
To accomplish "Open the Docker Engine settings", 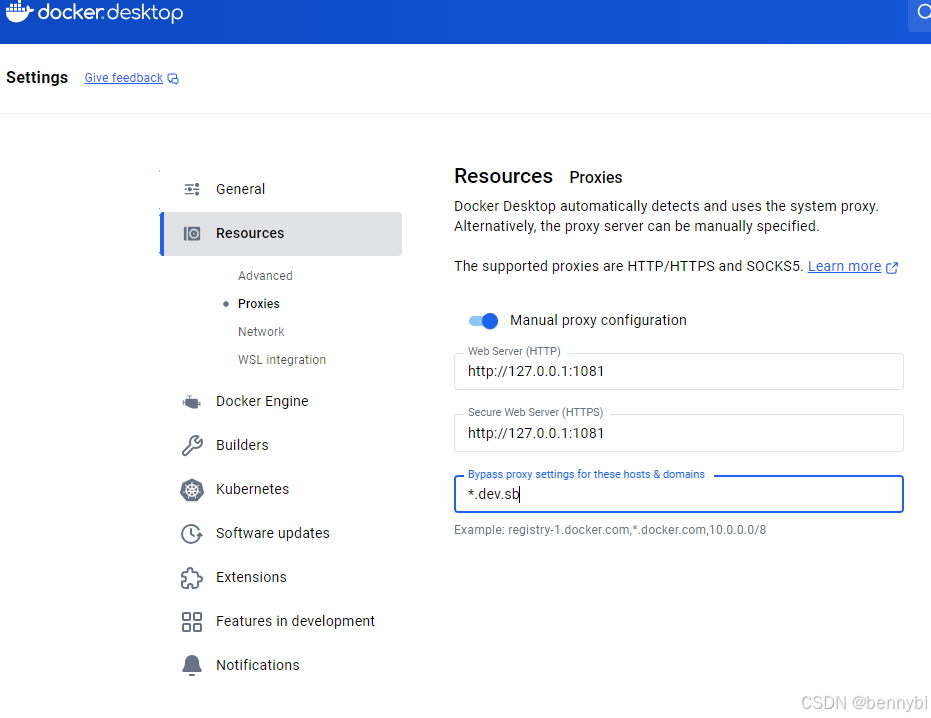I will (281, 401).
